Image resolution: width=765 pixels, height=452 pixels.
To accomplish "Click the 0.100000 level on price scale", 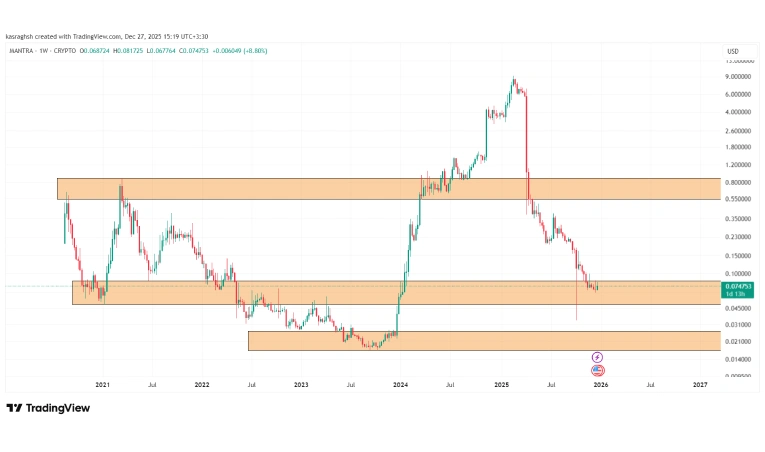I will pos(740,273).
